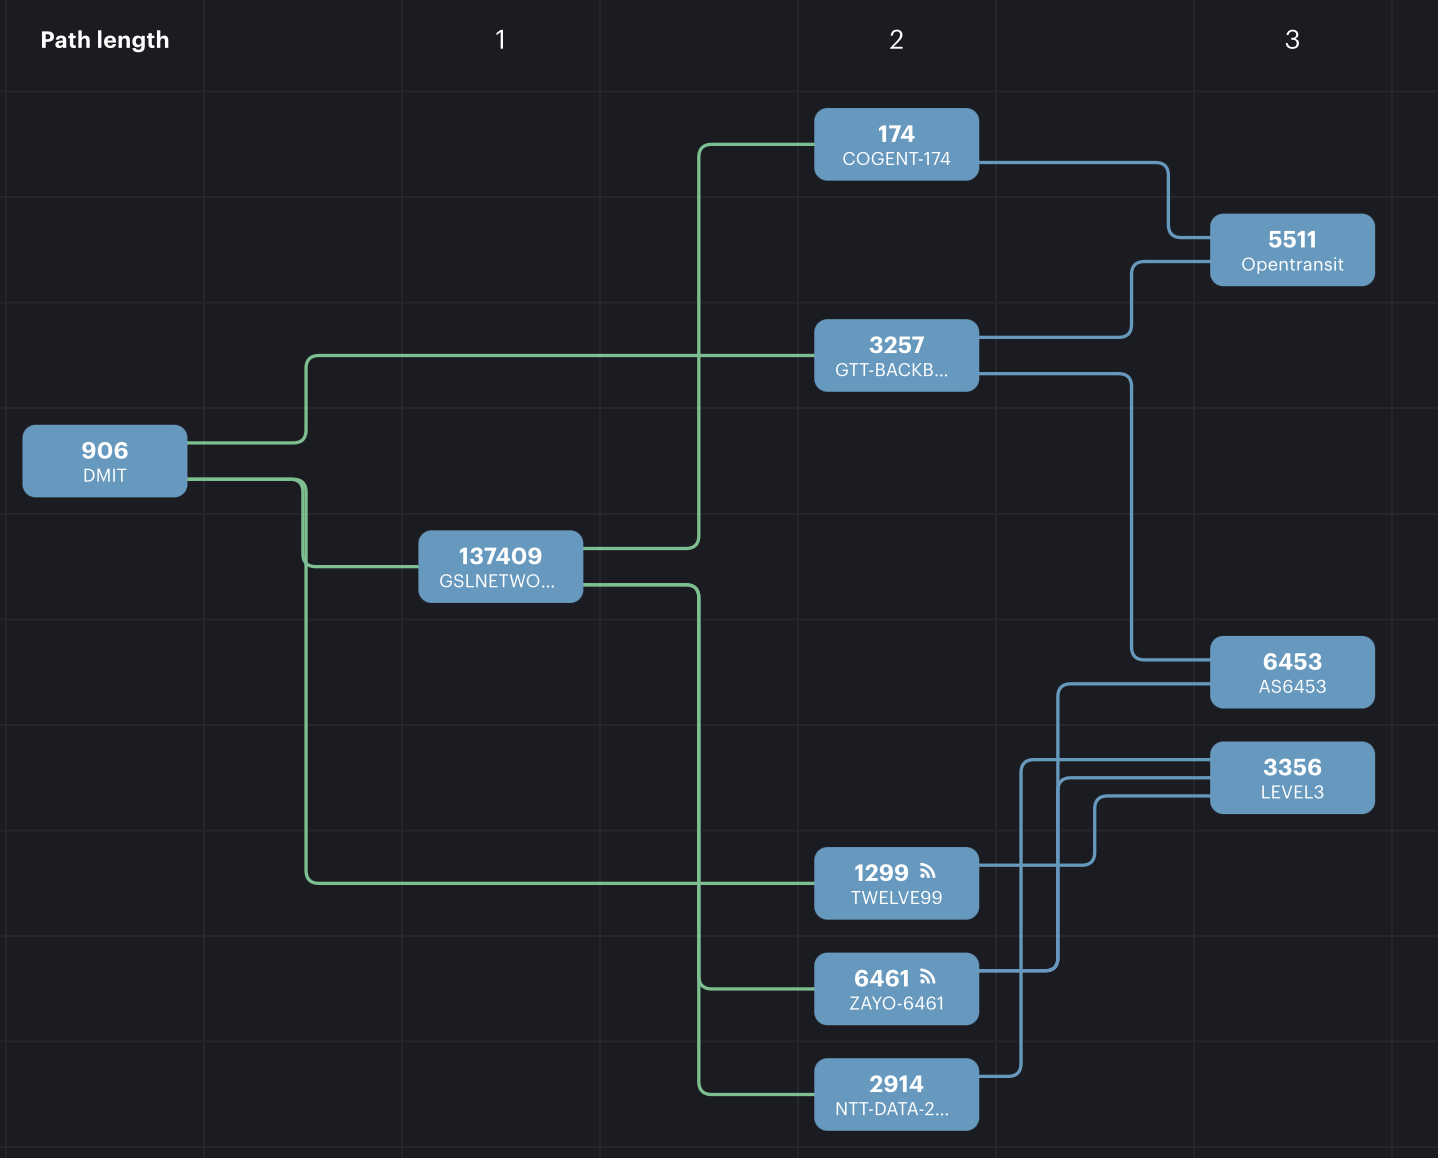Click the Path length header label
Image resolution: width=1438 pixels, height=1158 pixels.
[105, 40]
